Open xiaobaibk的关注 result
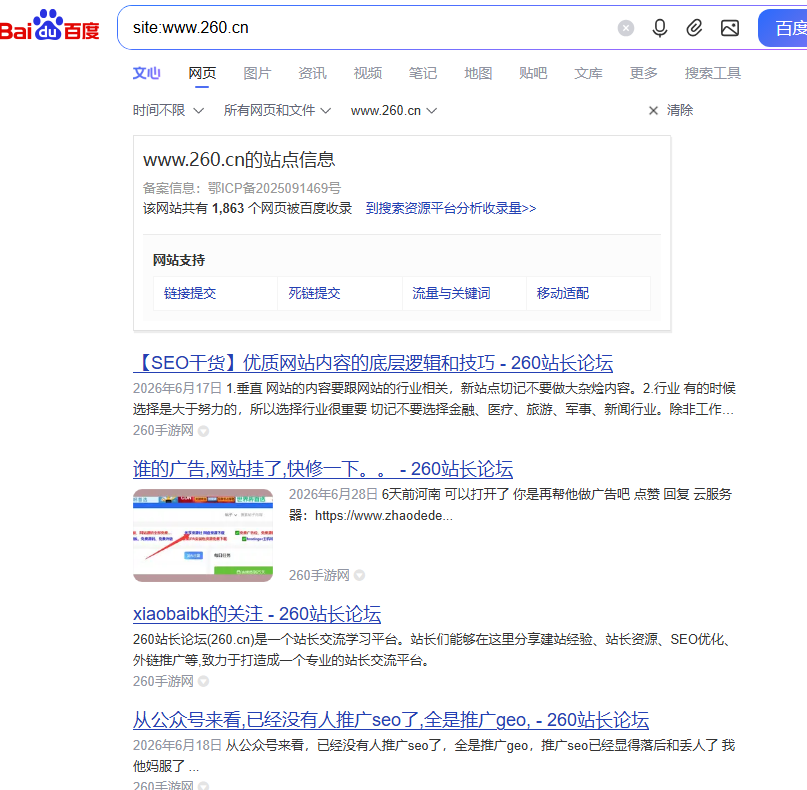This screenshot has height=790, width=807. 257,614
